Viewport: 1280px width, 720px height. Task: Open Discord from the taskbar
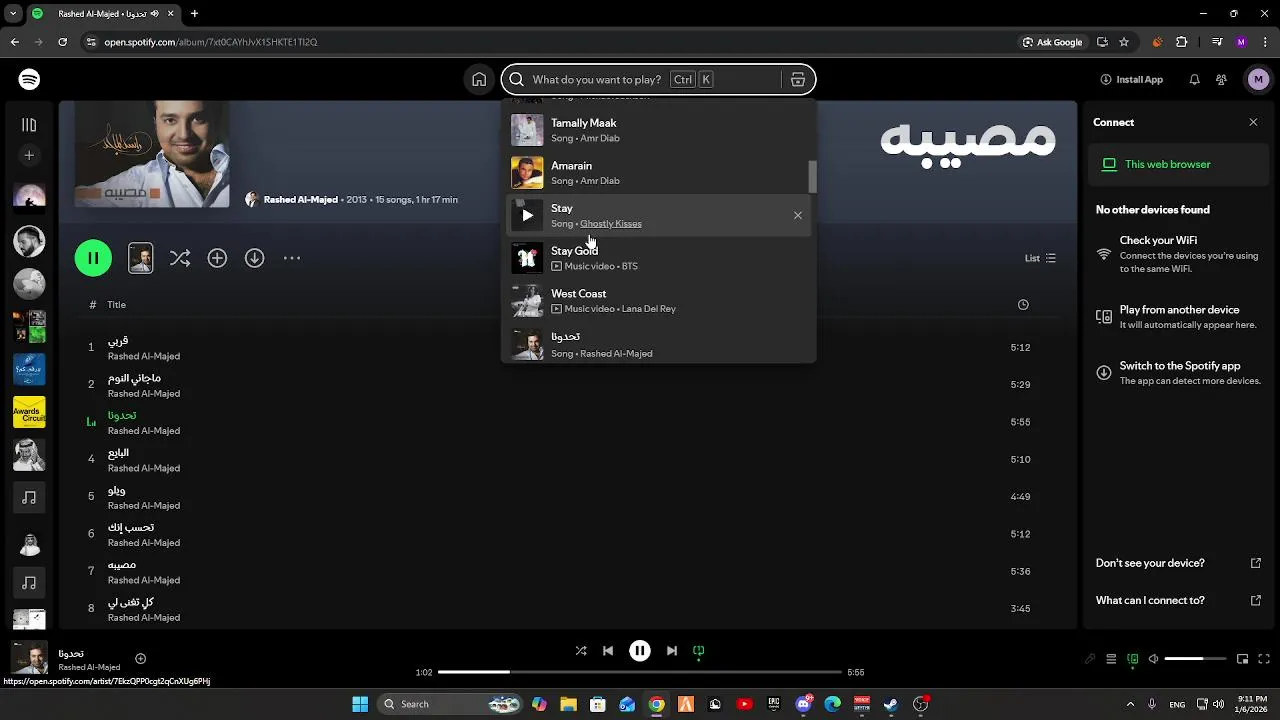click(804, 704)
